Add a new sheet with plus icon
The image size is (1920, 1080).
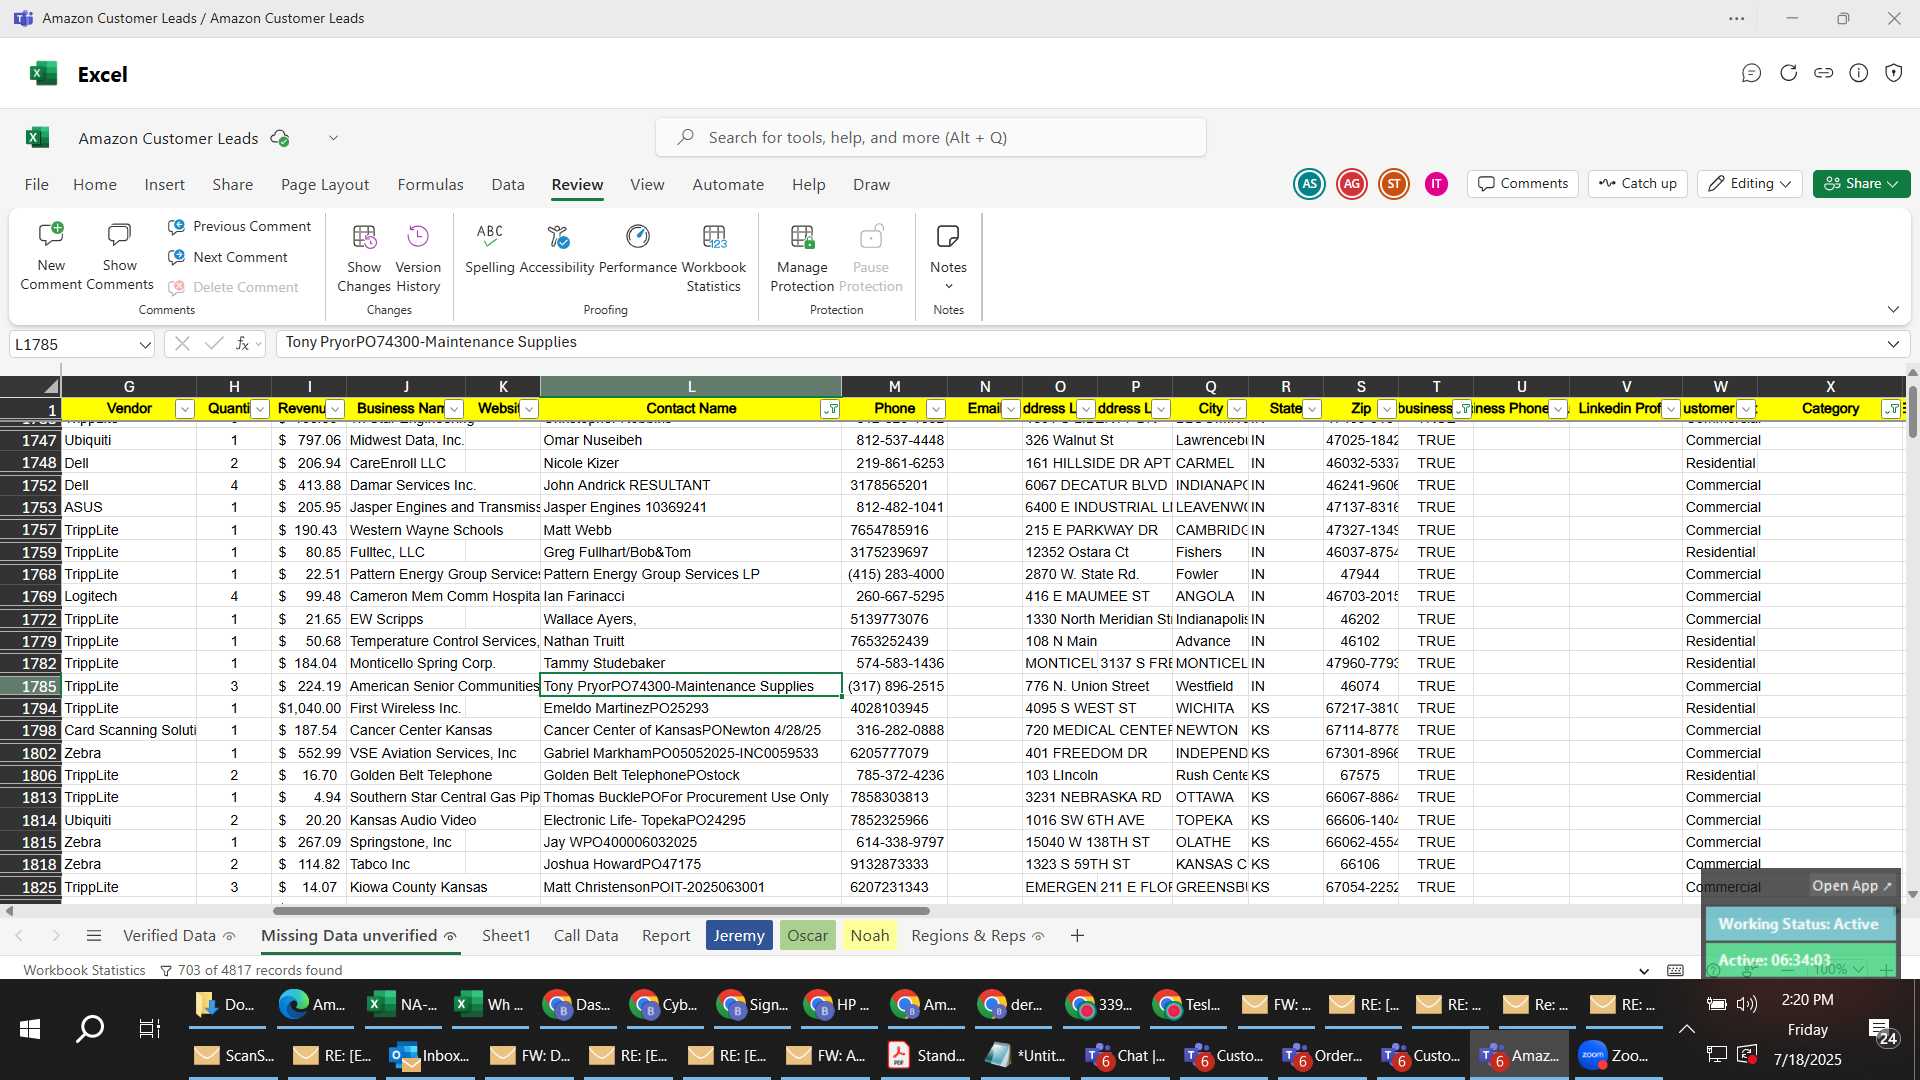click(1077, 936)
